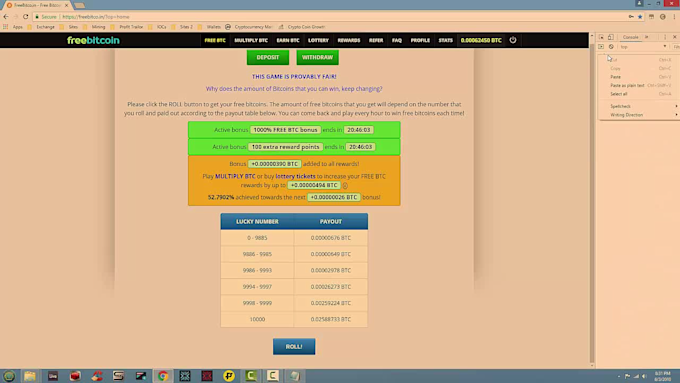680x383 pixels.
Task: Show more DevTools tabs chevron
Action: pyautogui.click(x=647, y=37)
